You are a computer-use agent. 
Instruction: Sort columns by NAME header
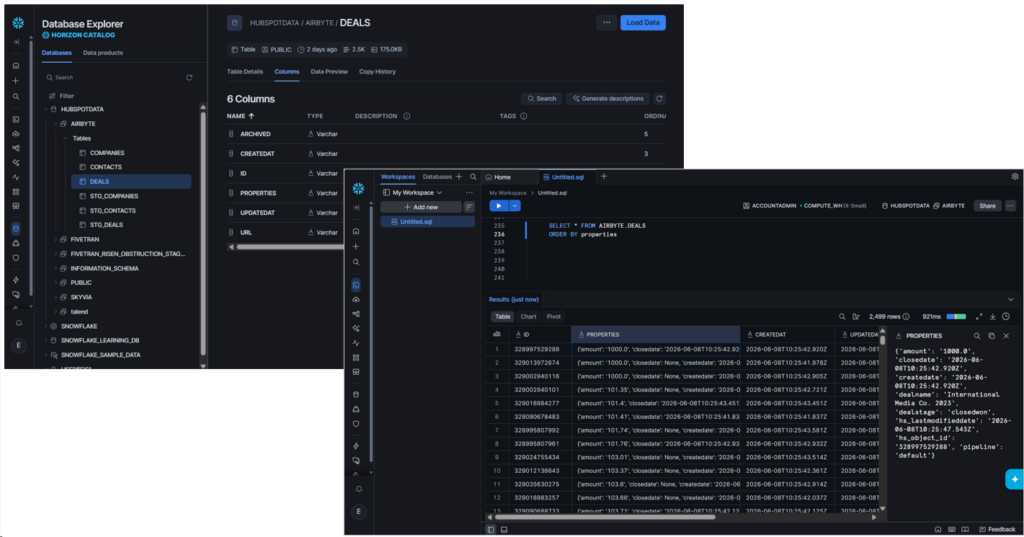(240, 116)
